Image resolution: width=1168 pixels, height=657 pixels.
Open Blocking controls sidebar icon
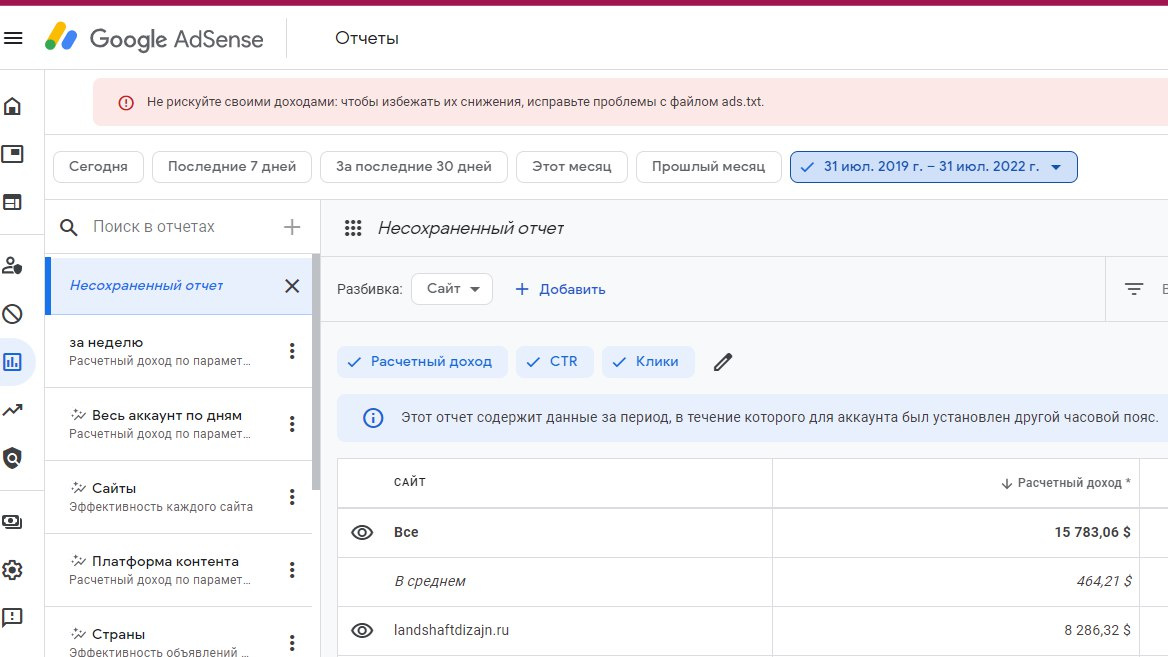point(13,314)
